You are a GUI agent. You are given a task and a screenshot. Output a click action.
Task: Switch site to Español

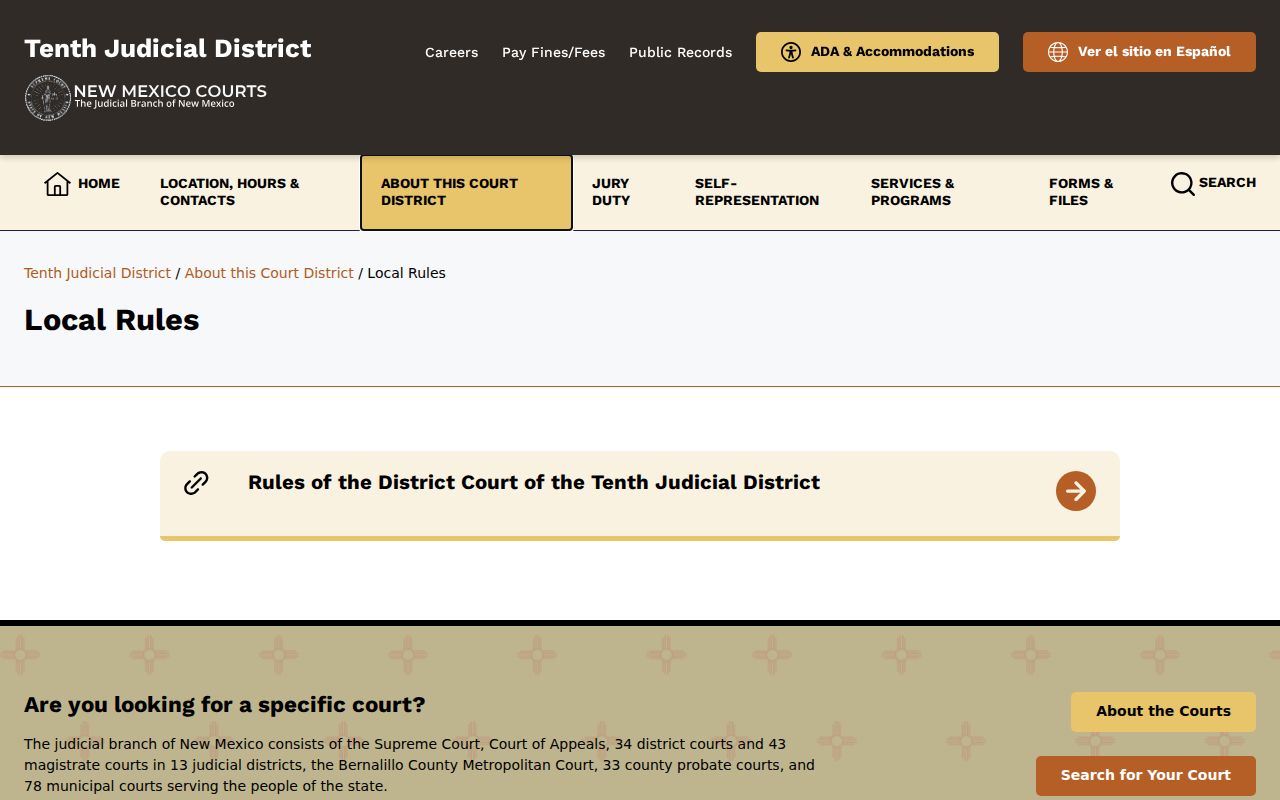(1139, 52)
